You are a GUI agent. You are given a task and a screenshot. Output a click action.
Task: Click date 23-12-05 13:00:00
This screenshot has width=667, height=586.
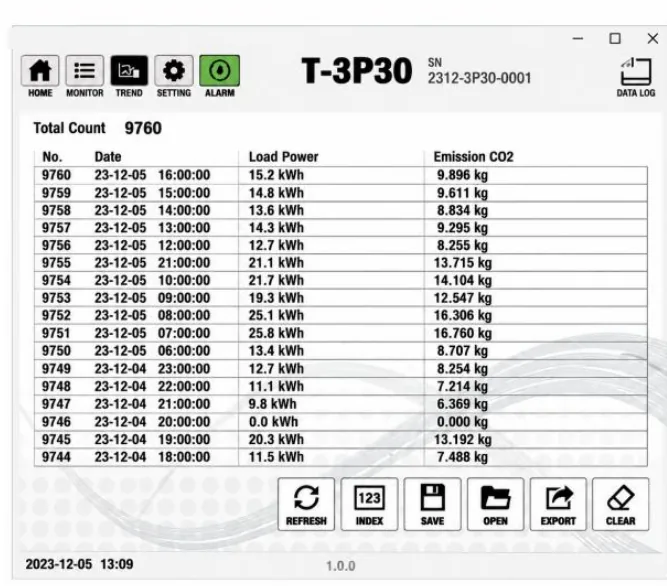click(x=152, y=228)
